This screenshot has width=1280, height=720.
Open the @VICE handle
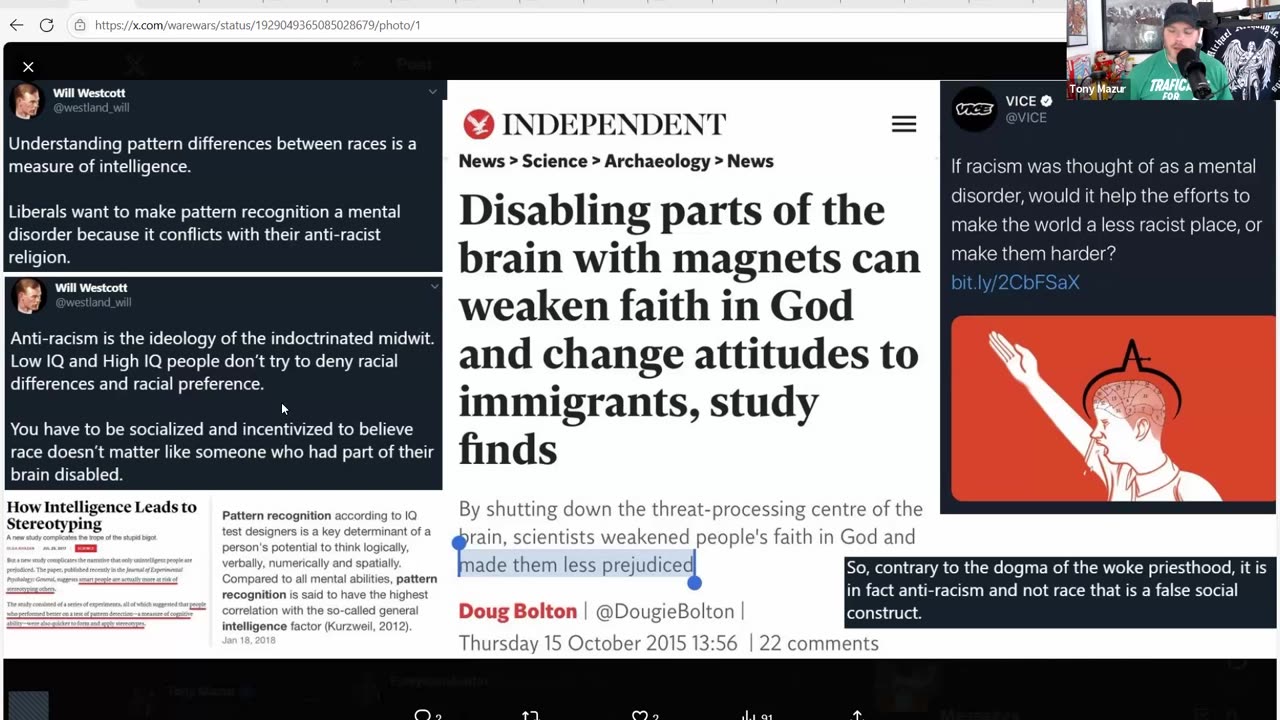(x=1025, y=117)
